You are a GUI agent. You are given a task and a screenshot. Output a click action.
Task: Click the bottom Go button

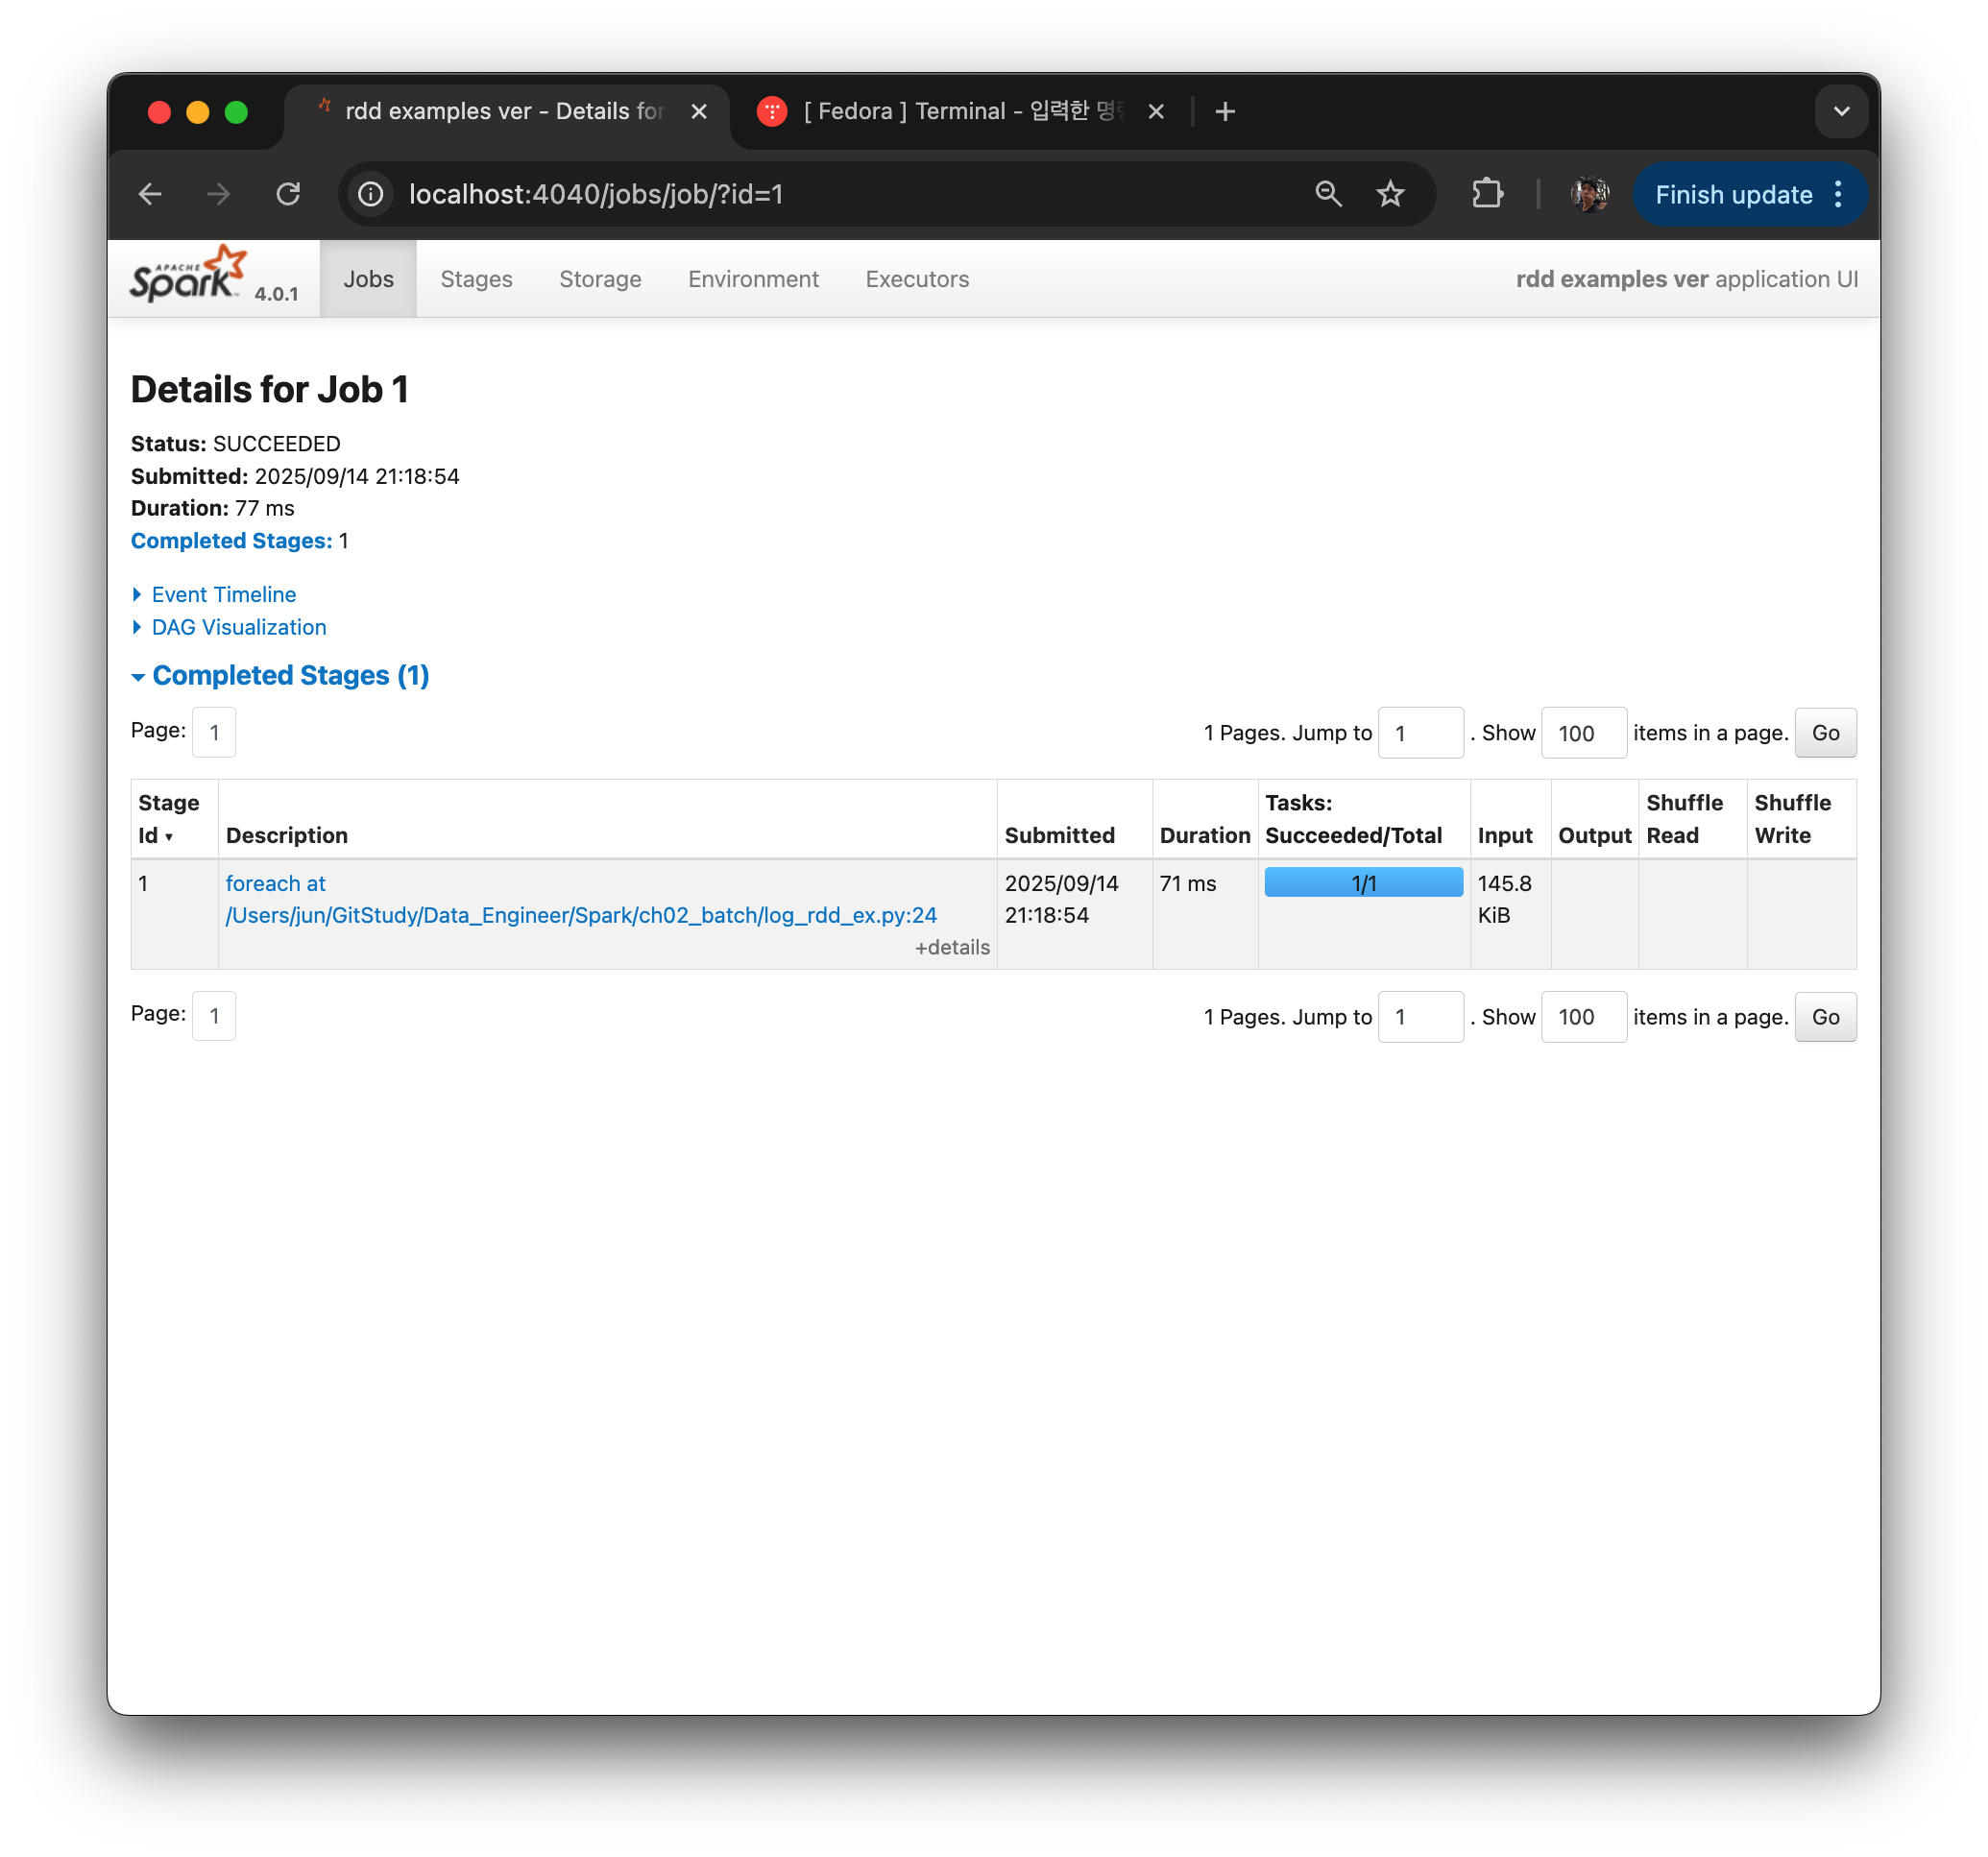(x=1825, y=1017)
